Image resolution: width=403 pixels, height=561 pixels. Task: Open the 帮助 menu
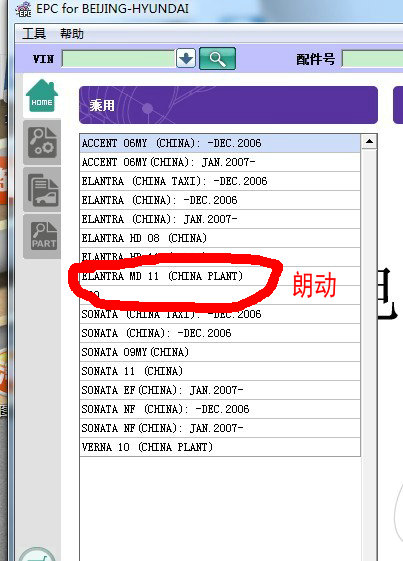pyautogui.click(x=72, y=34)
